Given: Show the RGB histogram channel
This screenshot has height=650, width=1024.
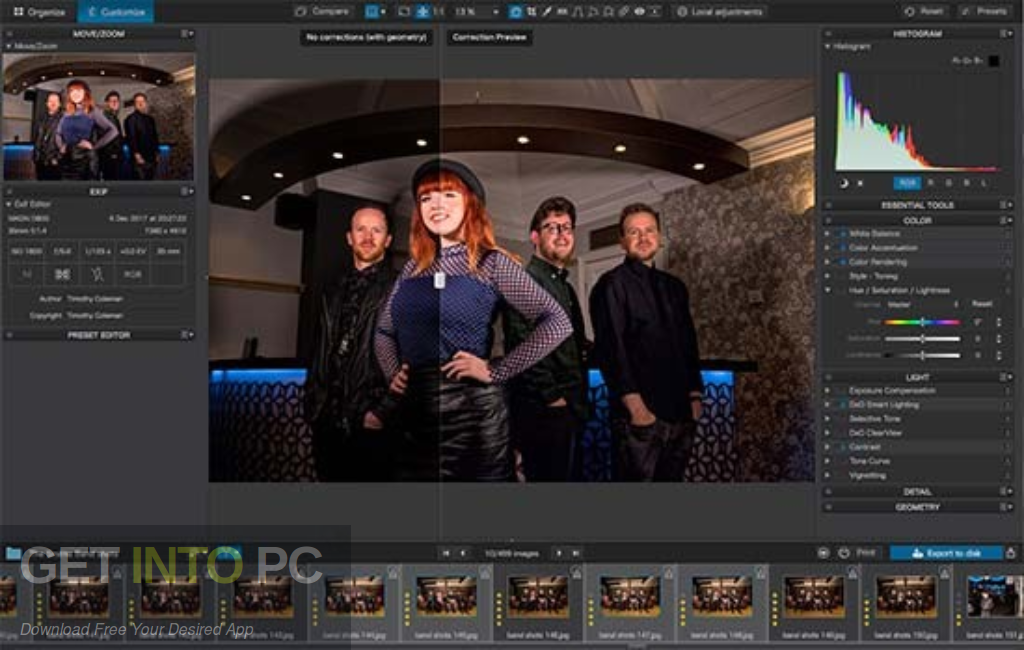Looking at the screenshot, I should point(907,184).
